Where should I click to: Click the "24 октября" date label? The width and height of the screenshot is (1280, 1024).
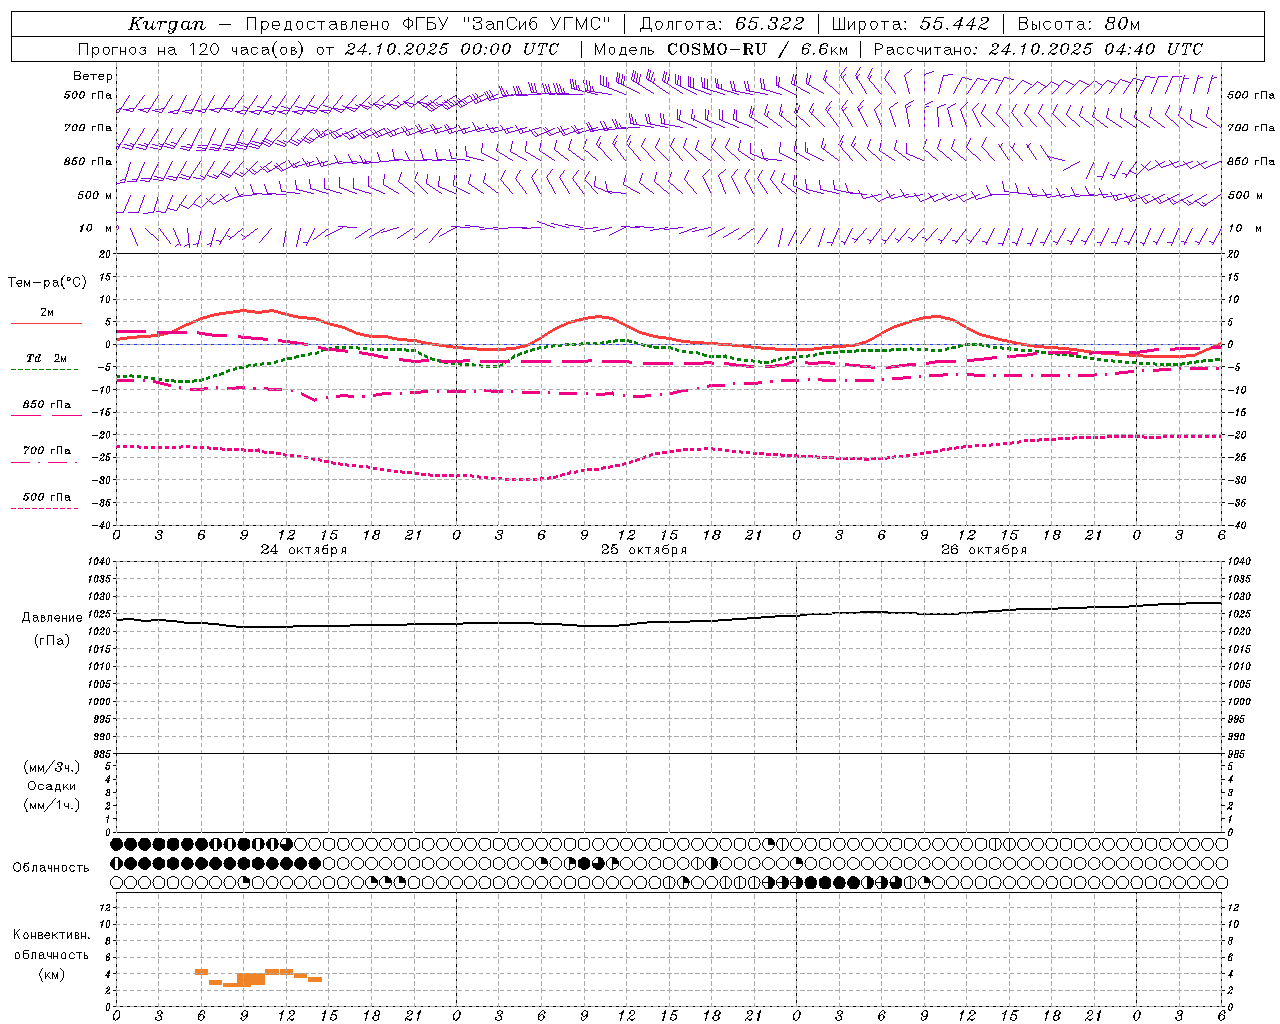click(x=304, y=550)
